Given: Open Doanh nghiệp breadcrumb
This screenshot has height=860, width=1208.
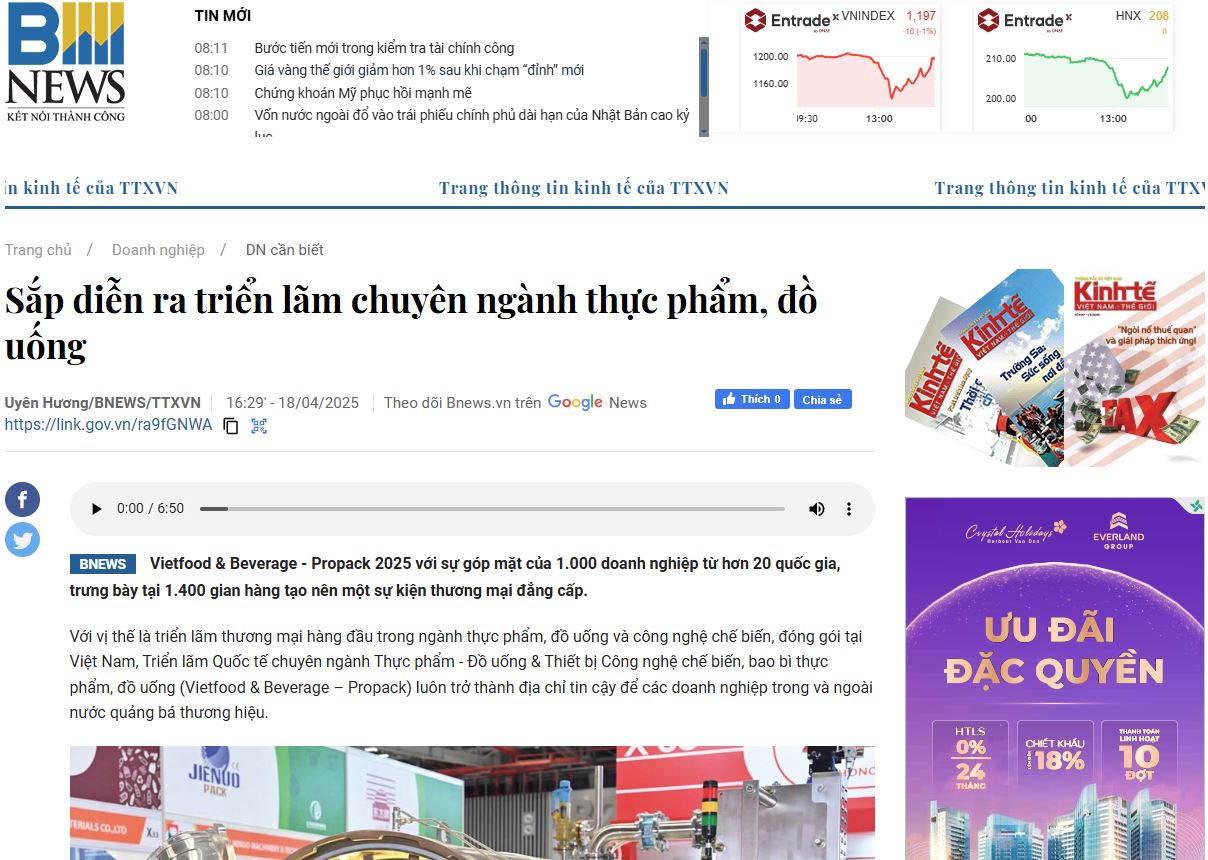Looking at the screenshot, I should (158, 250).
